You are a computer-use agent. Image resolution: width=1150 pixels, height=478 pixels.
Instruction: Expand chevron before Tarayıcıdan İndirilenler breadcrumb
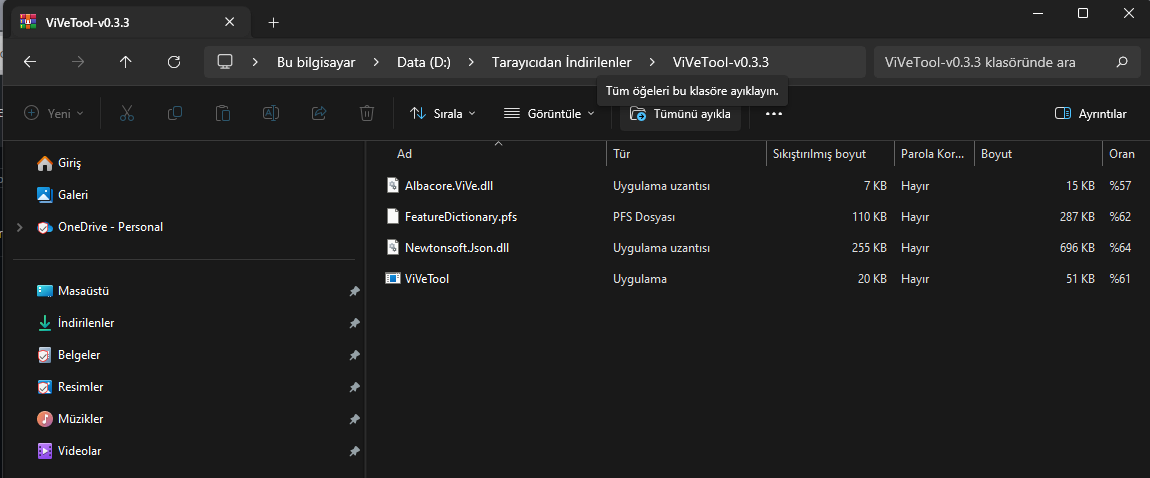471,62
